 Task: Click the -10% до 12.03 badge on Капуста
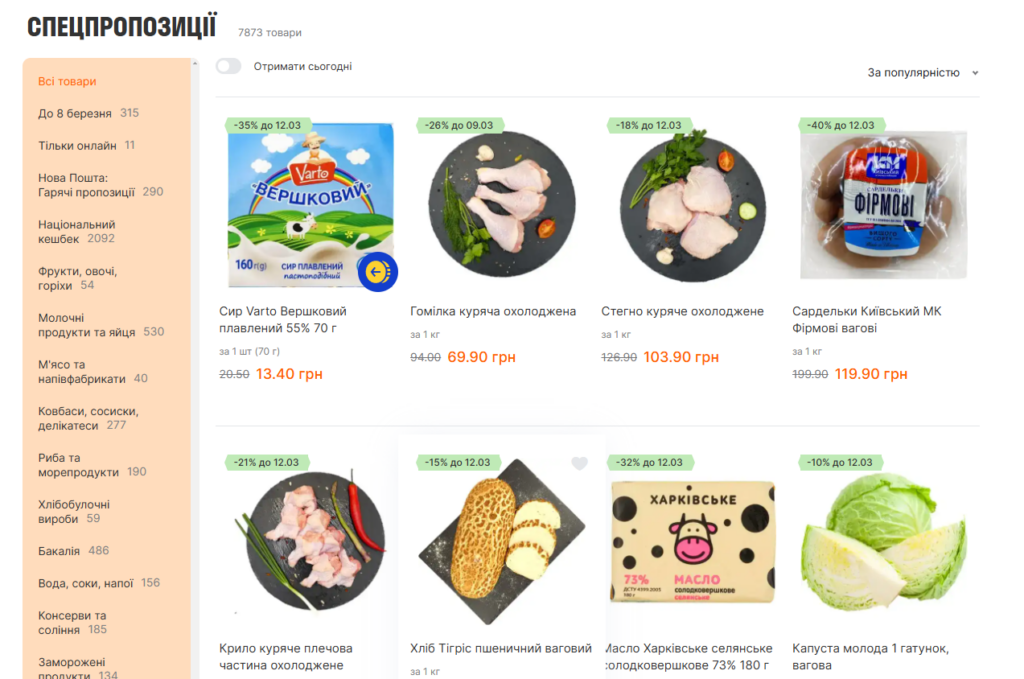(840, 462)
